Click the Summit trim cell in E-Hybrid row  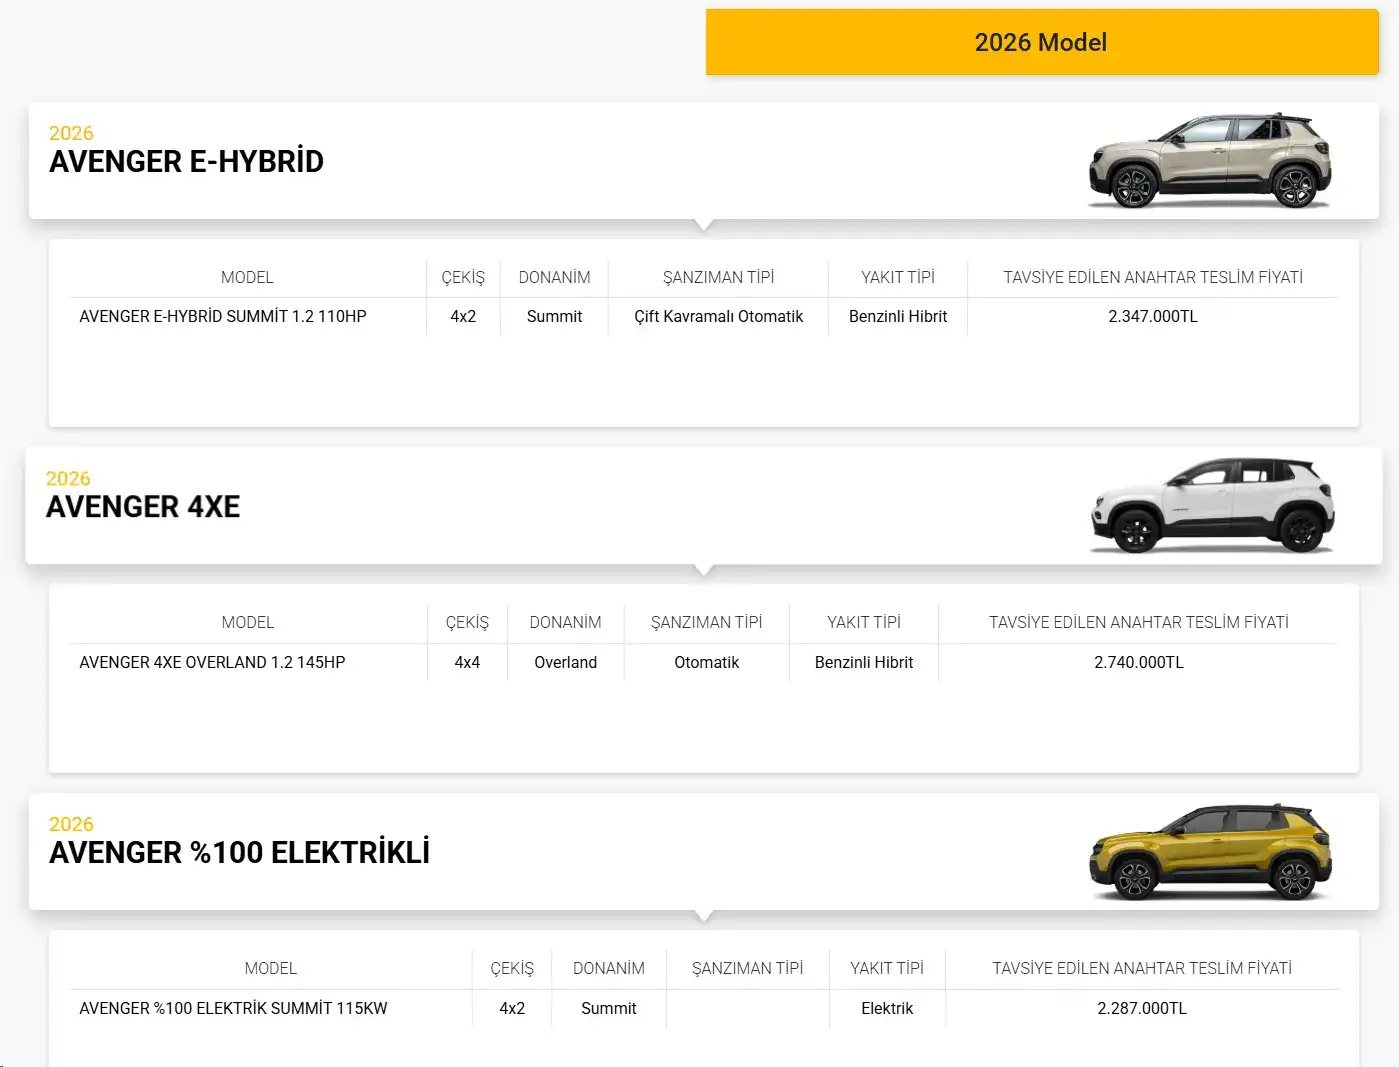pos(554,316)
